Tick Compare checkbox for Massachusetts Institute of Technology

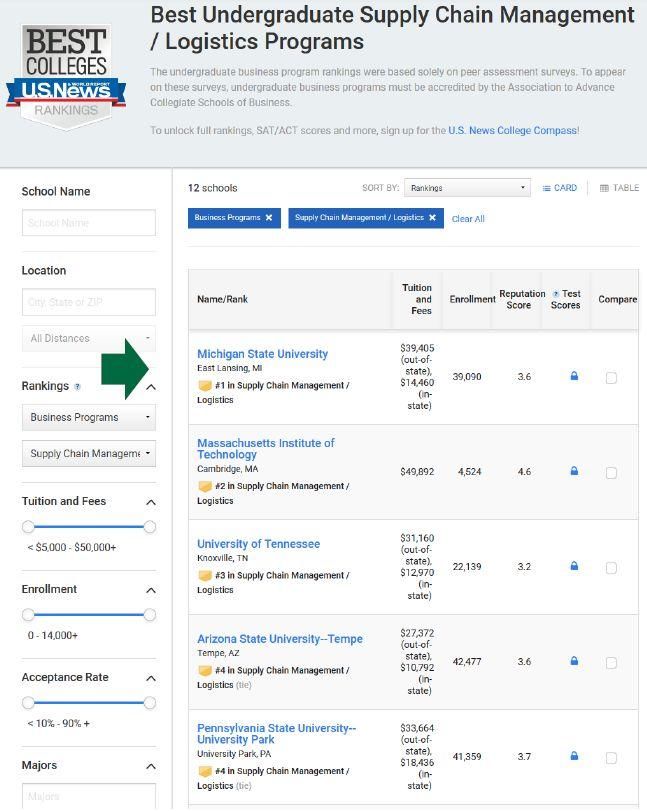coord(611,473)
